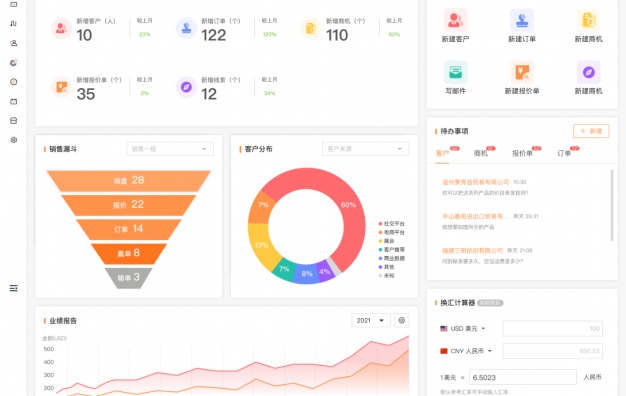
Task: Click the CNY amount field showing 650.23
Action: tap(553, 351)
